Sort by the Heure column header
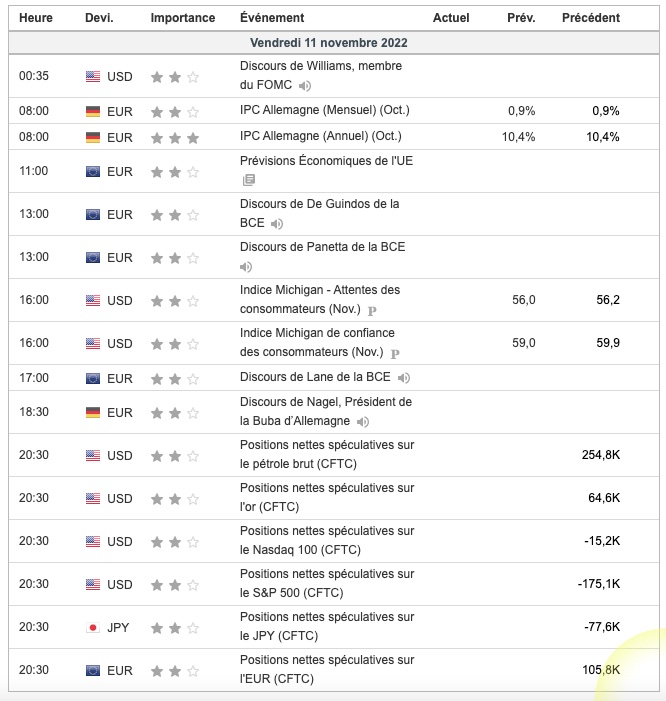 click(x=35, y=18)
